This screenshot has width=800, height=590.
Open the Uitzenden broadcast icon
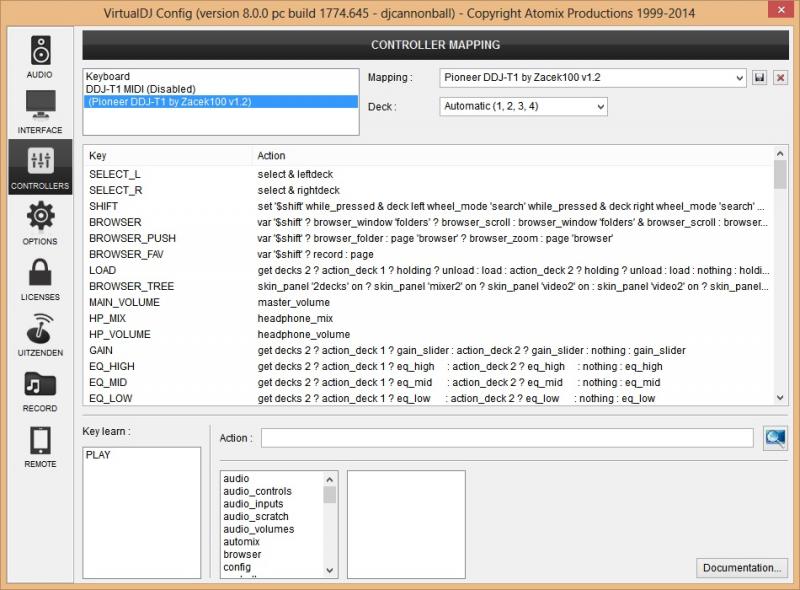40,328
